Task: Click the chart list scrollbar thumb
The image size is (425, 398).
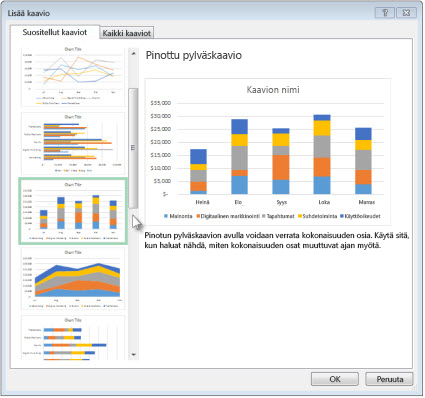Action: pos(133,148)
